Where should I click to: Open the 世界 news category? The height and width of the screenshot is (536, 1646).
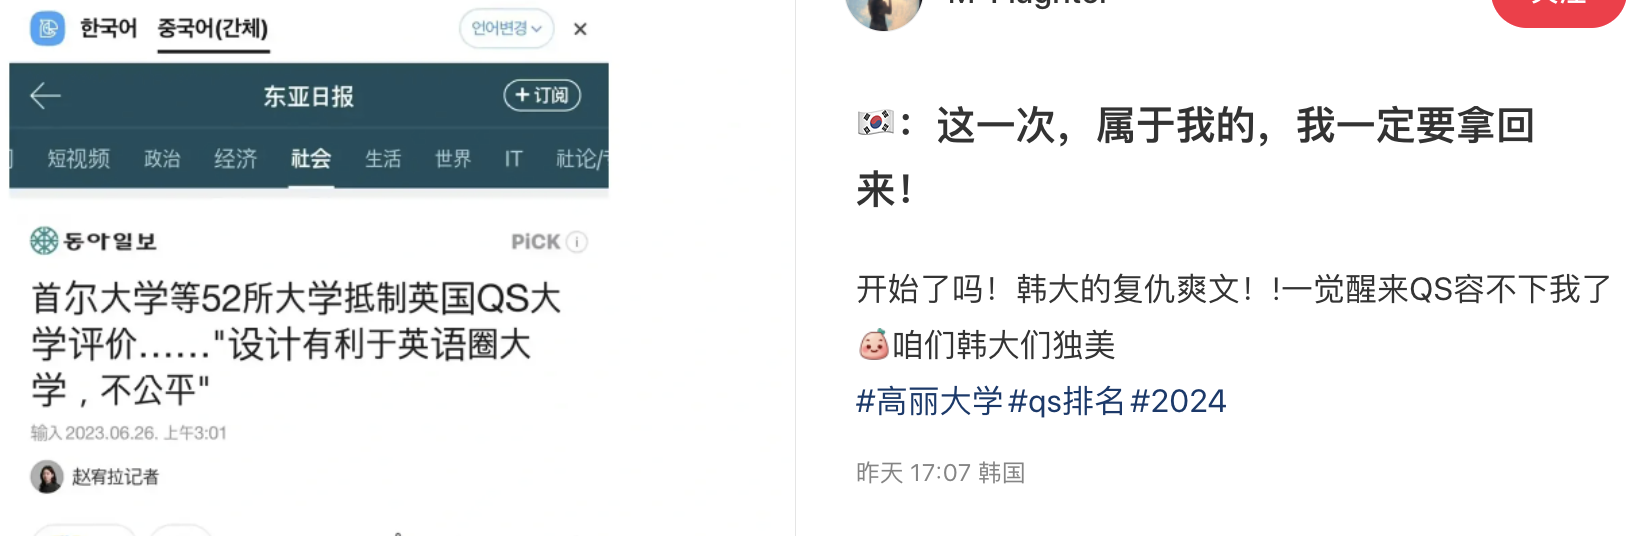pyautogui.click(x=453, y=158)
